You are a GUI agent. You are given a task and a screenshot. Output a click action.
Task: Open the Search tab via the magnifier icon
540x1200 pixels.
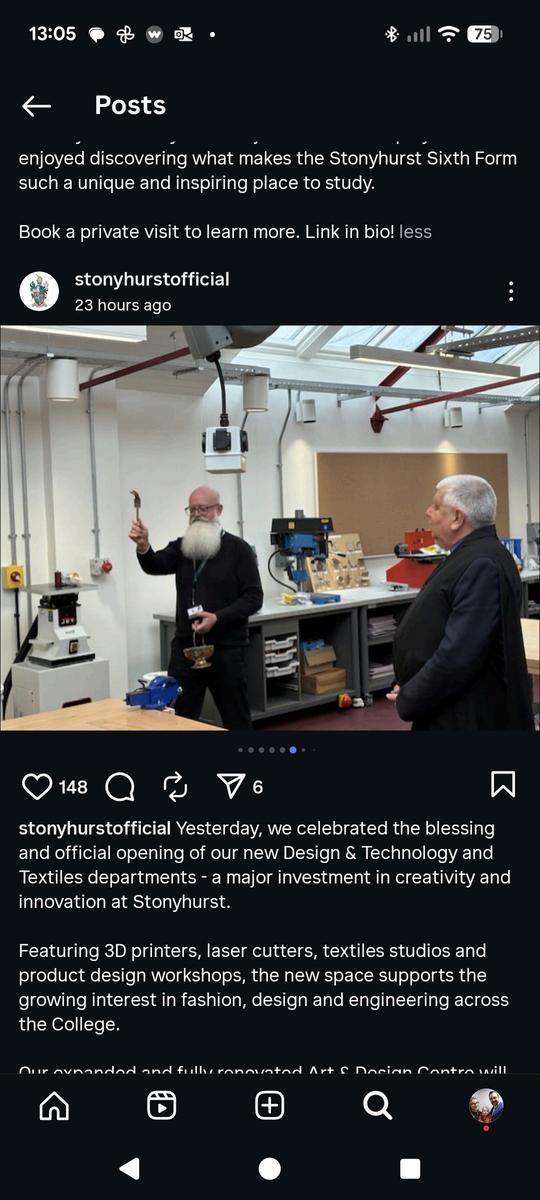(377, 1105)
